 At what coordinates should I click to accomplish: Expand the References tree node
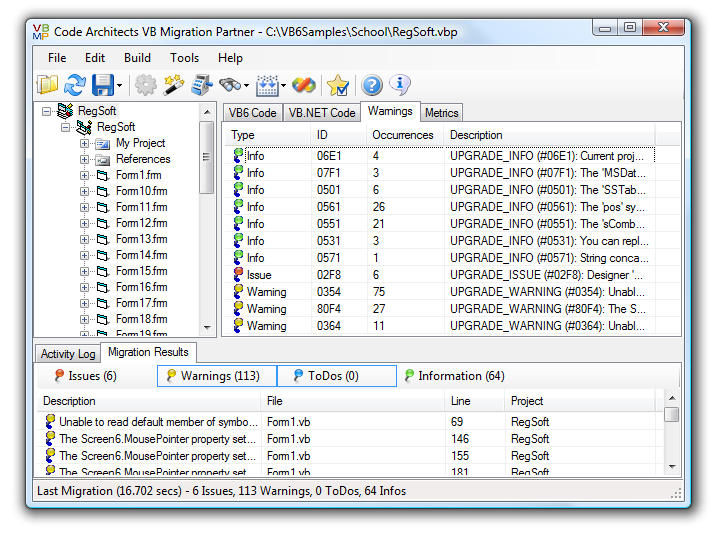pos(84,160)
